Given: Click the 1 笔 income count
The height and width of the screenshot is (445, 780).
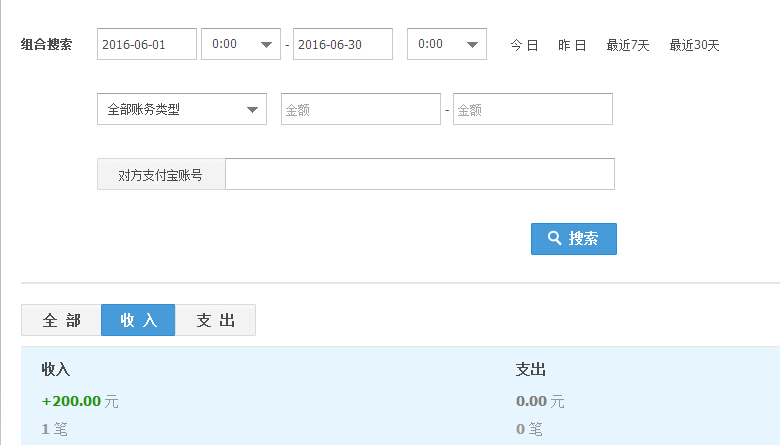Looking at the screenshot, I should (x=54, y=429).
